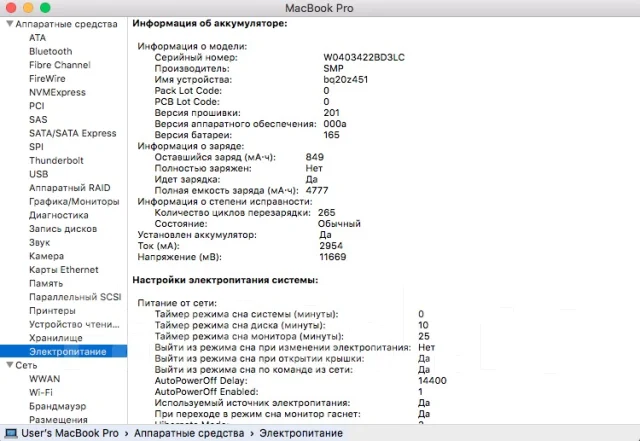Image resolution: width=640 pixels, height=441 pixels.
Task: Select Запись дисков in sidebar
Action: (63, 229)
